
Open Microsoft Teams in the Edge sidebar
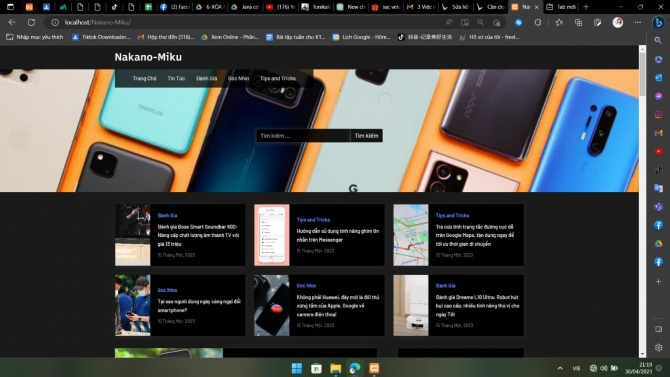click(658, 206)
